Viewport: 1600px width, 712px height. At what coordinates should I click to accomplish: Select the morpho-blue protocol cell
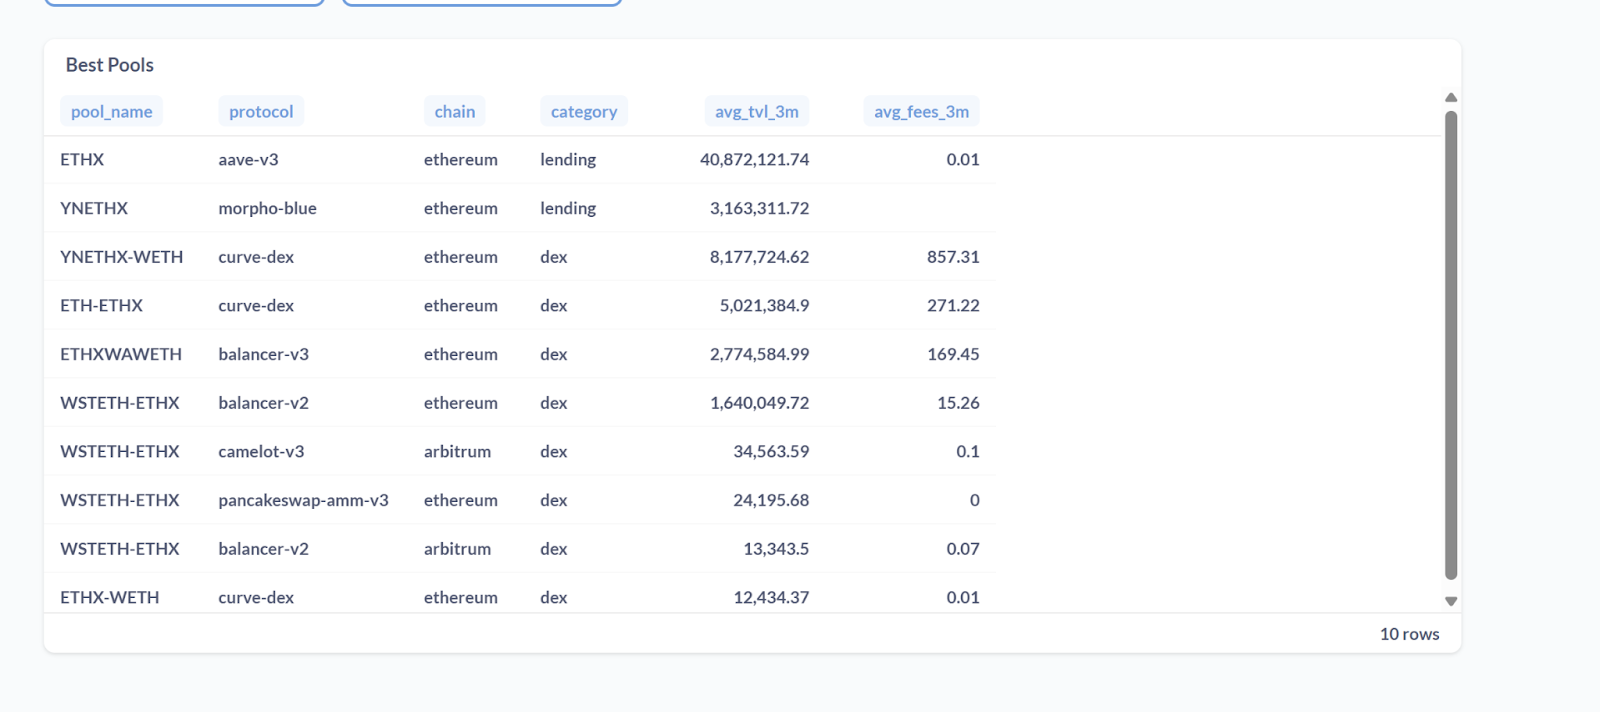267,208
